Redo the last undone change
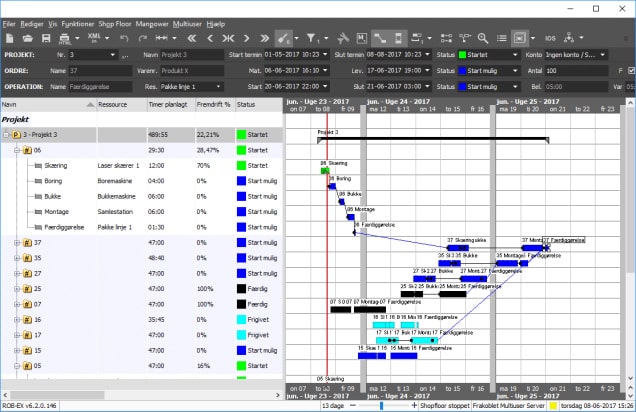This screenshot has width=636, height=412. pos(142,38)
